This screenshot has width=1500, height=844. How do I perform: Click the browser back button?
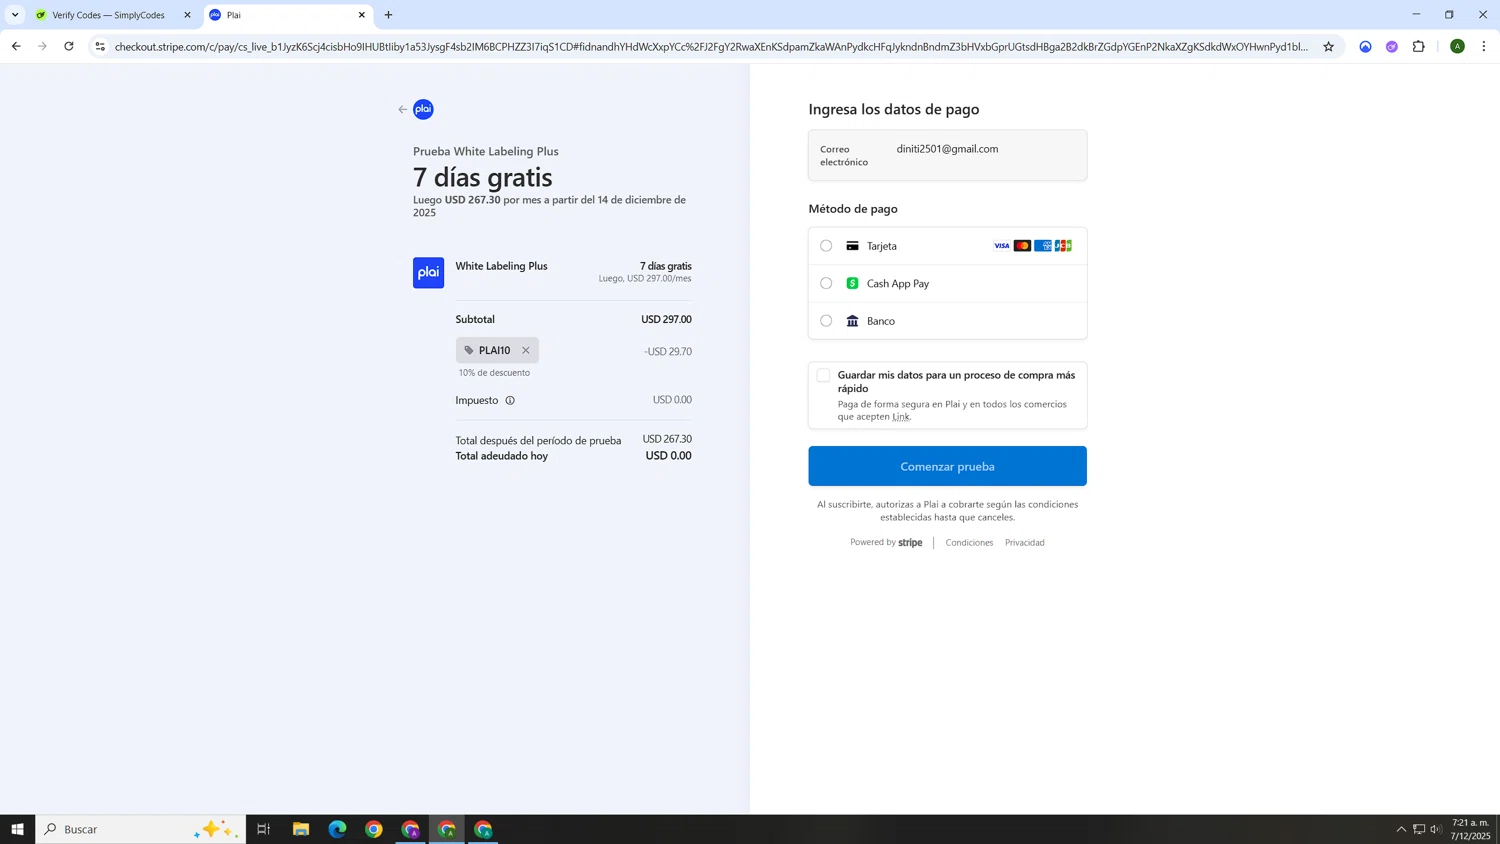tap(16, 46)
